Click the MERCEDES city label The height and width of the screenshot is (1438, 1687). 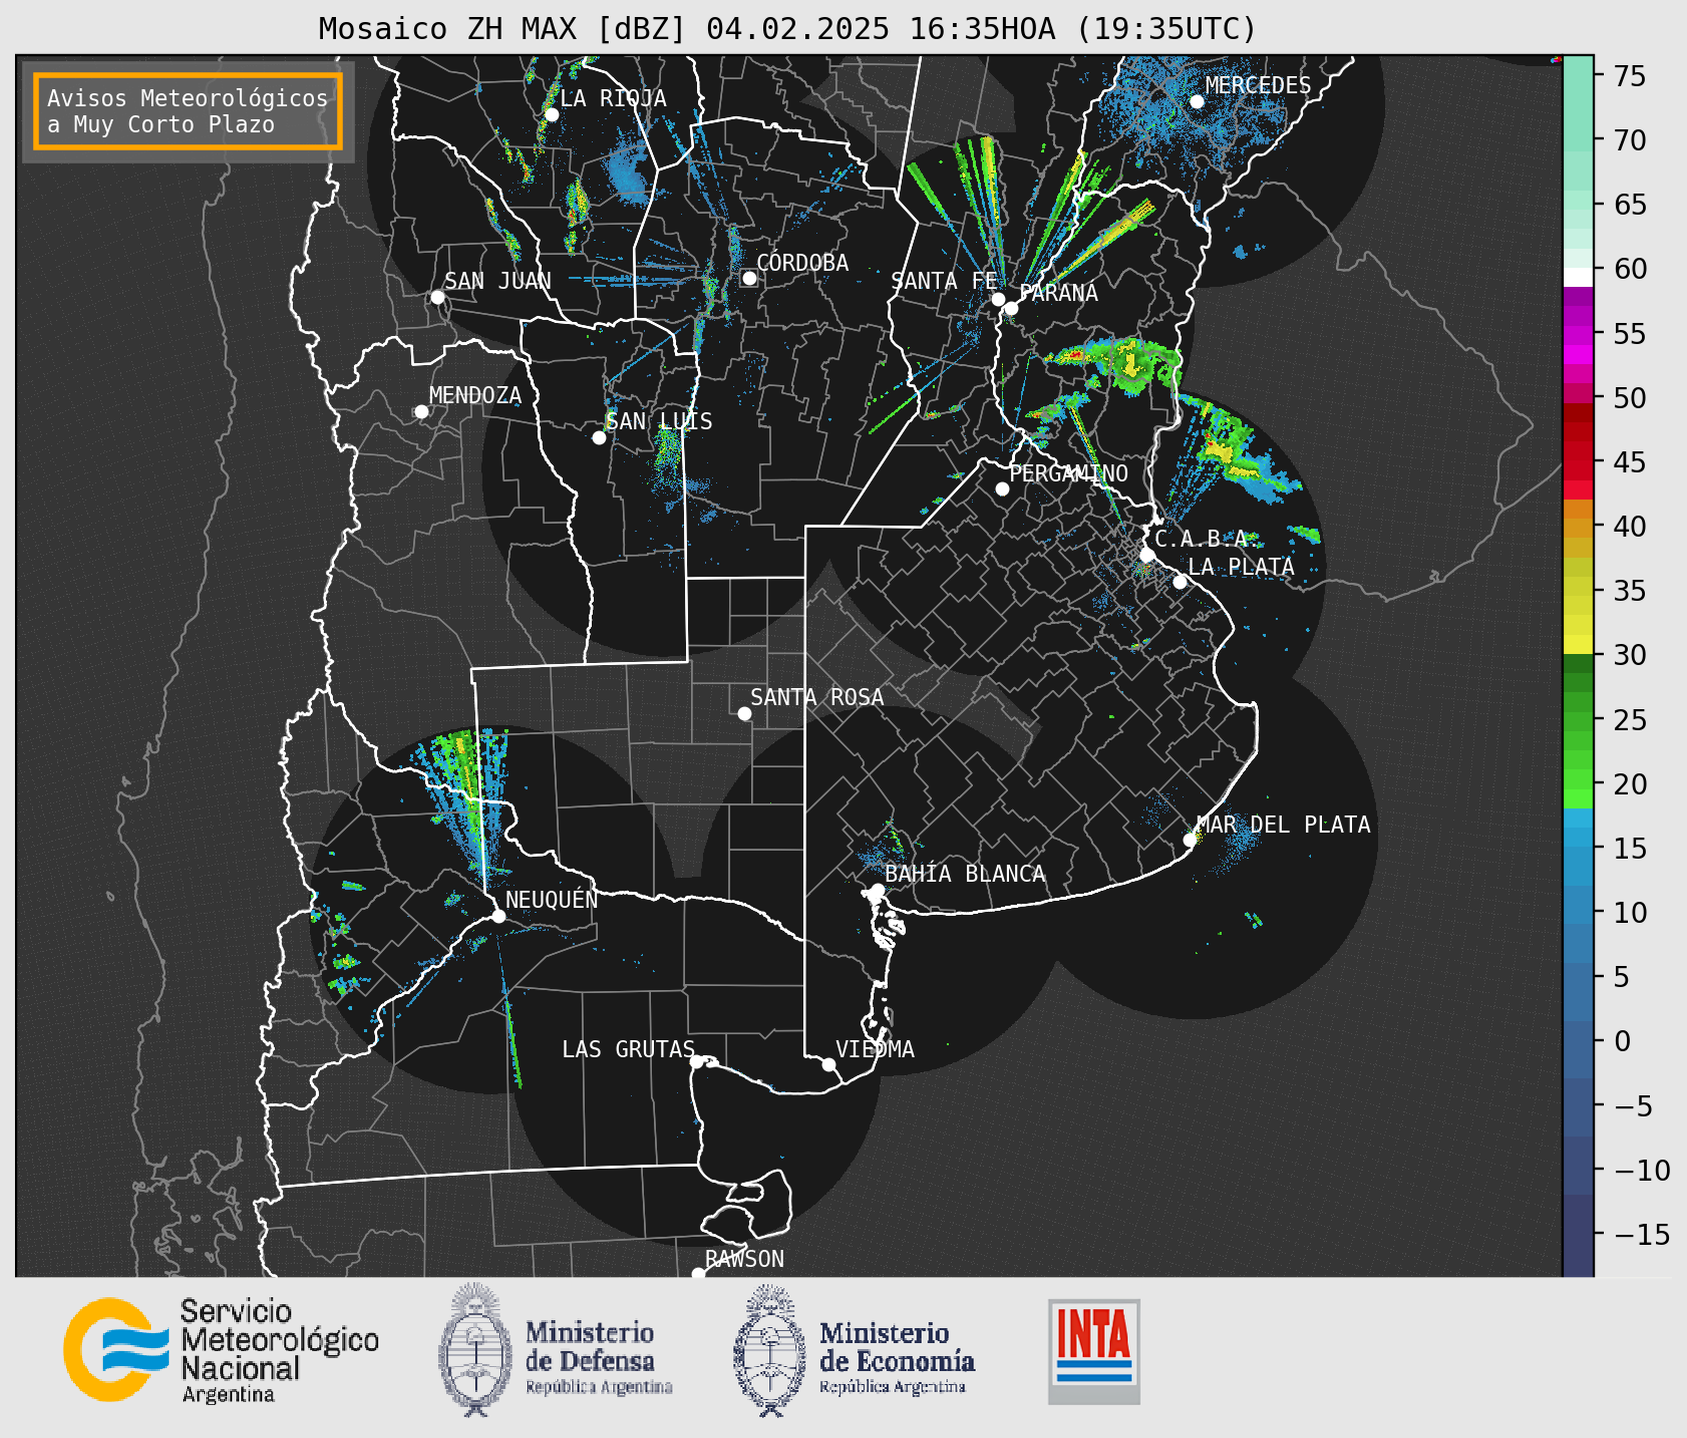pos(1258,86)
